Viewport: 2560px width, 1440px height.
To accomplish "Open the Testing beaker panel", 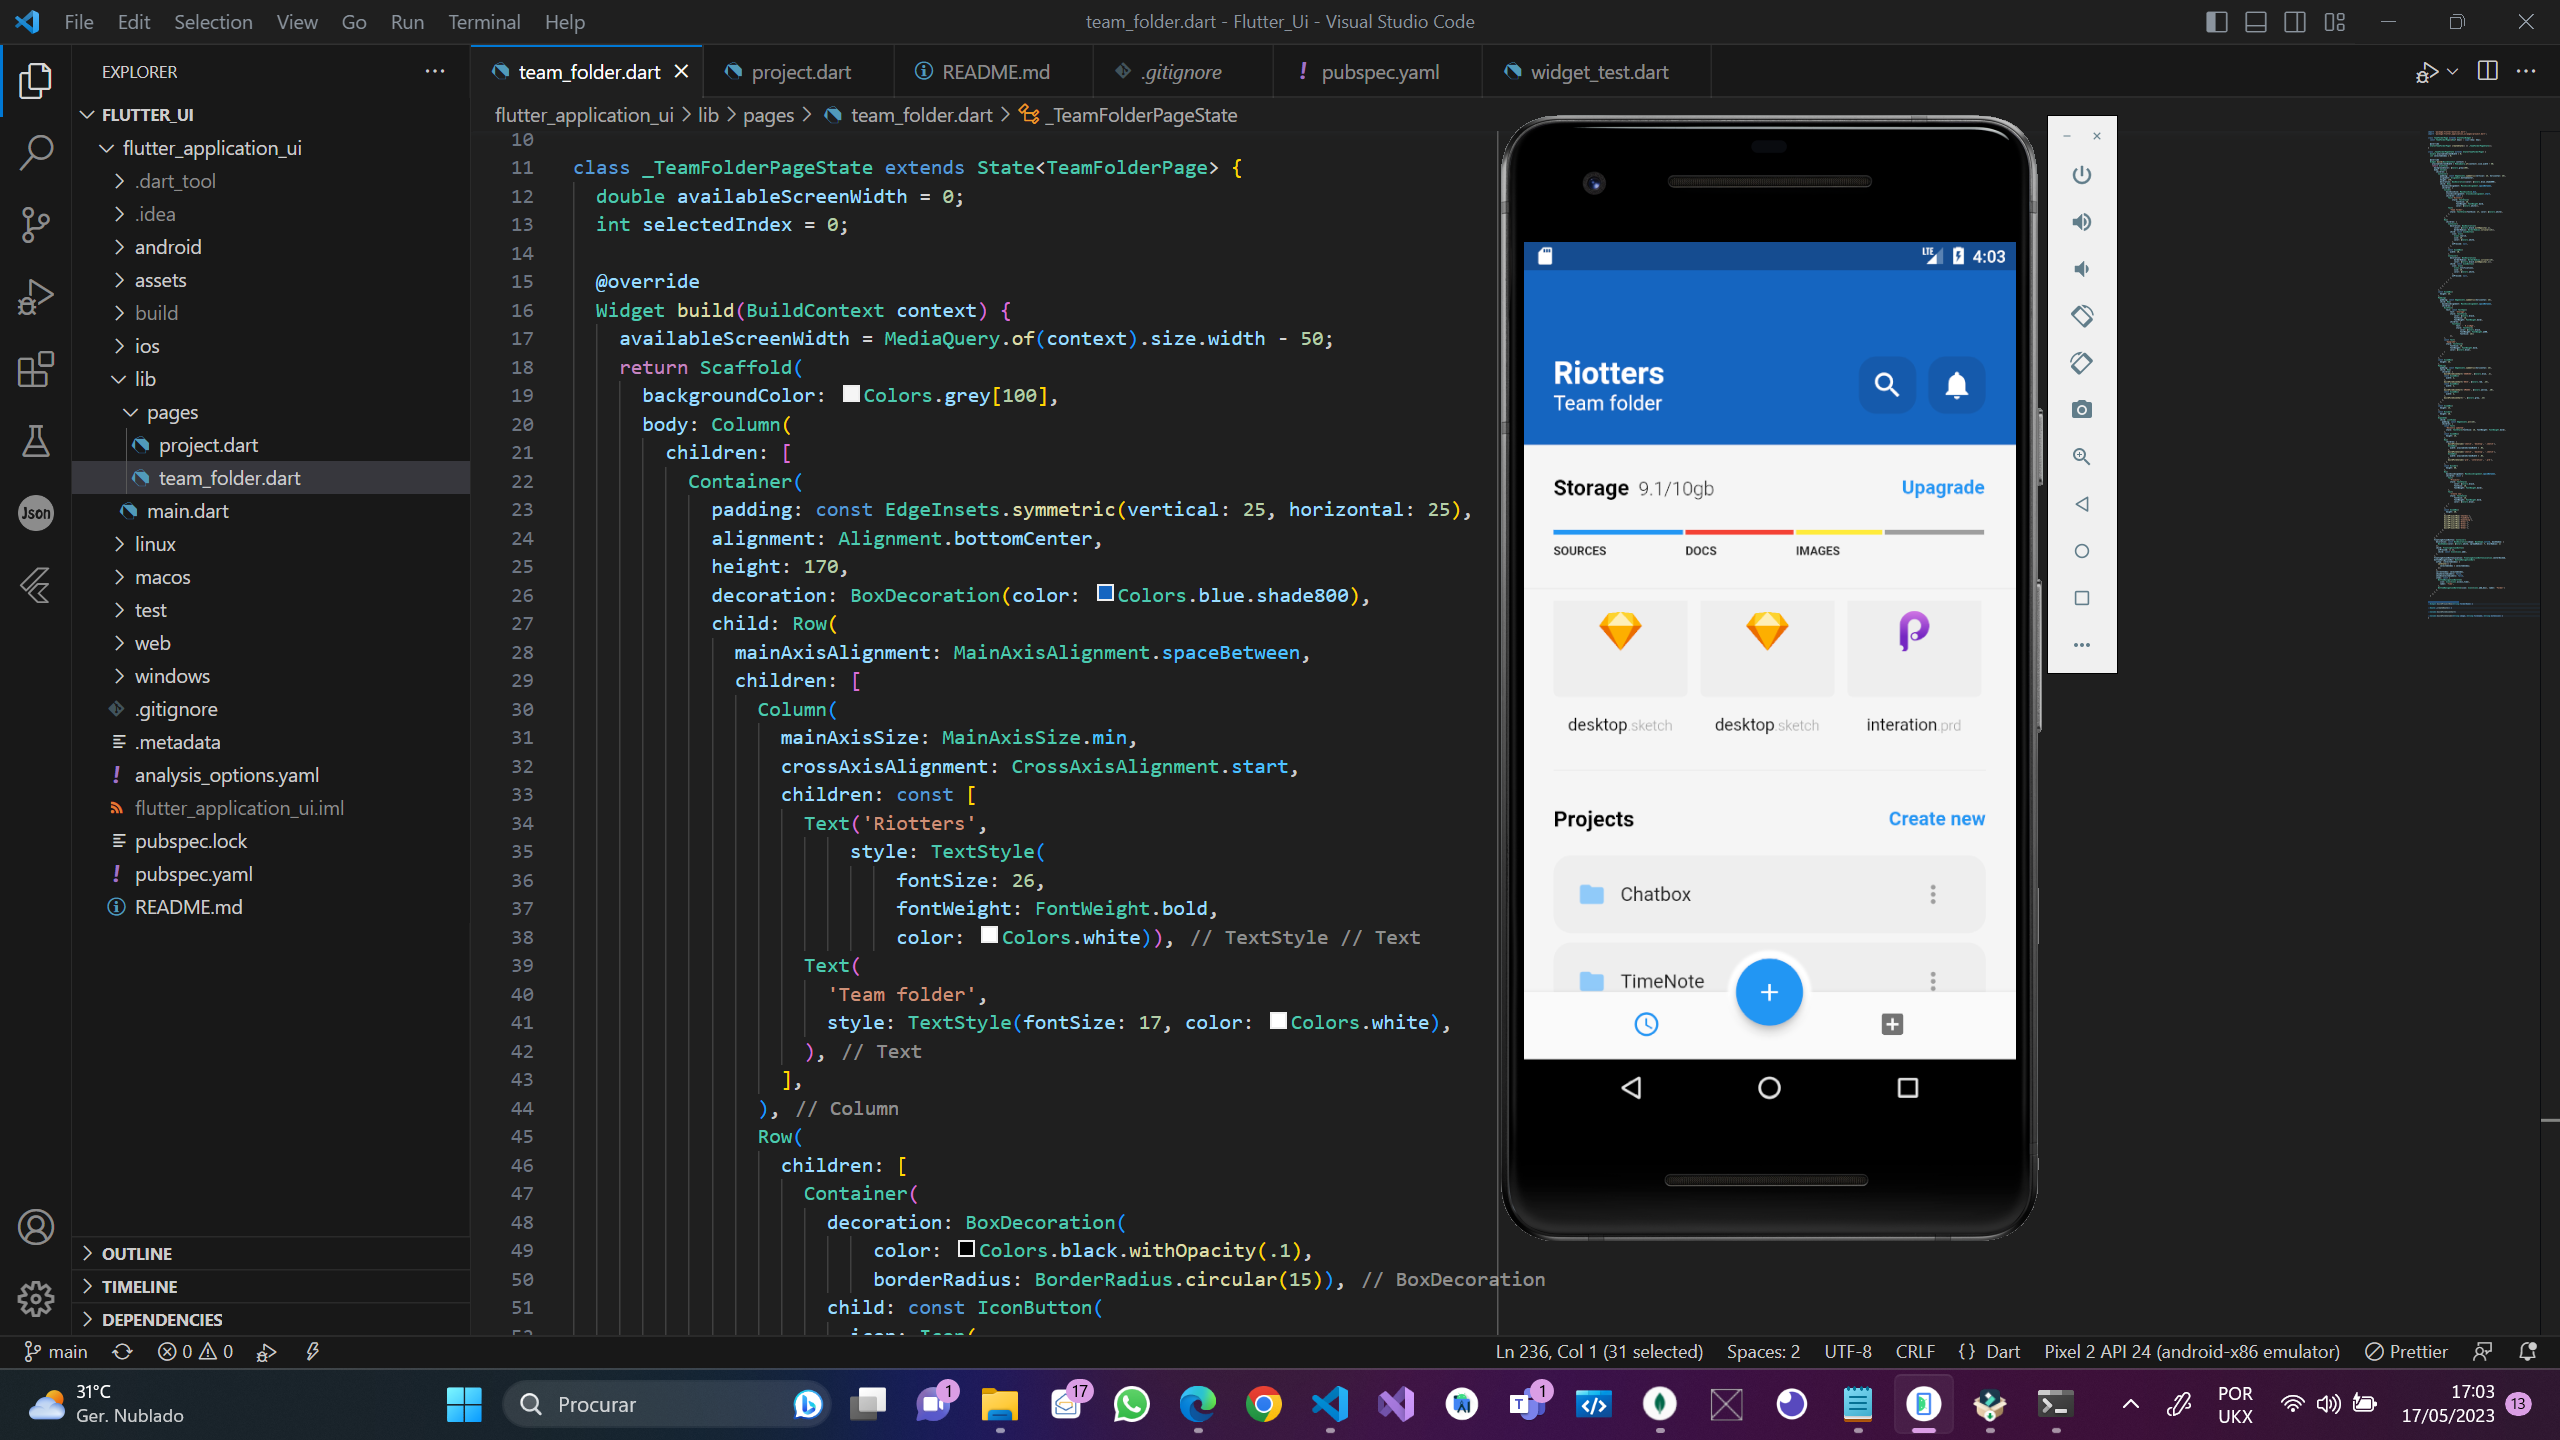I will 35,441.
